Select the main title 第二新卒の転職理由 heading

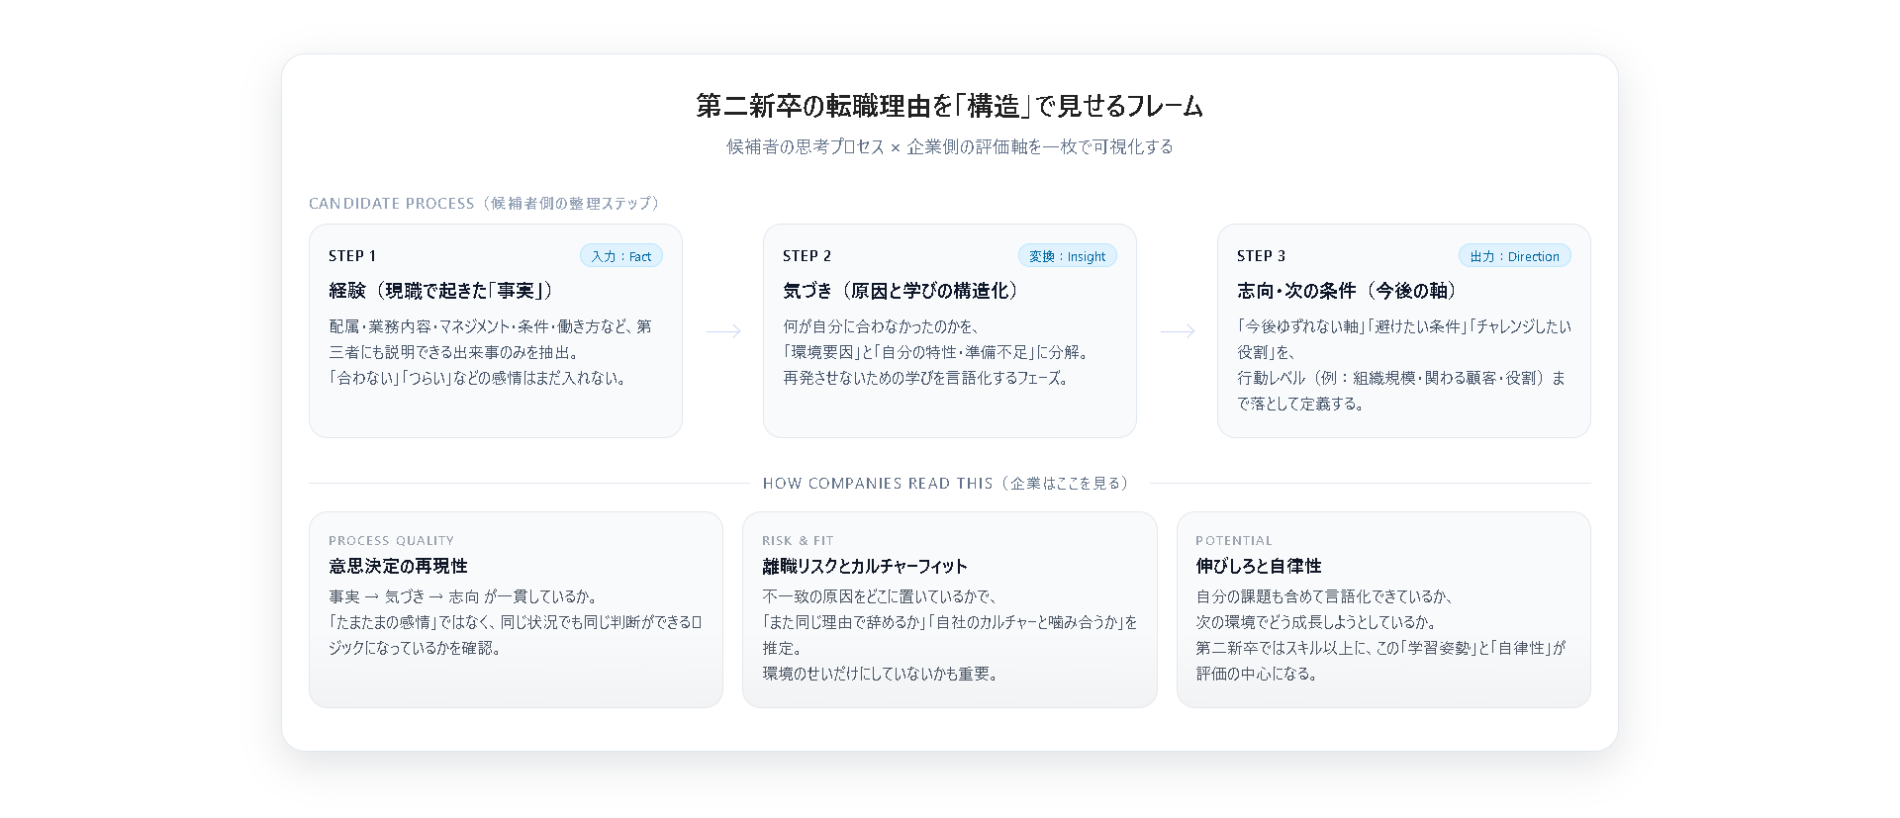949,106
